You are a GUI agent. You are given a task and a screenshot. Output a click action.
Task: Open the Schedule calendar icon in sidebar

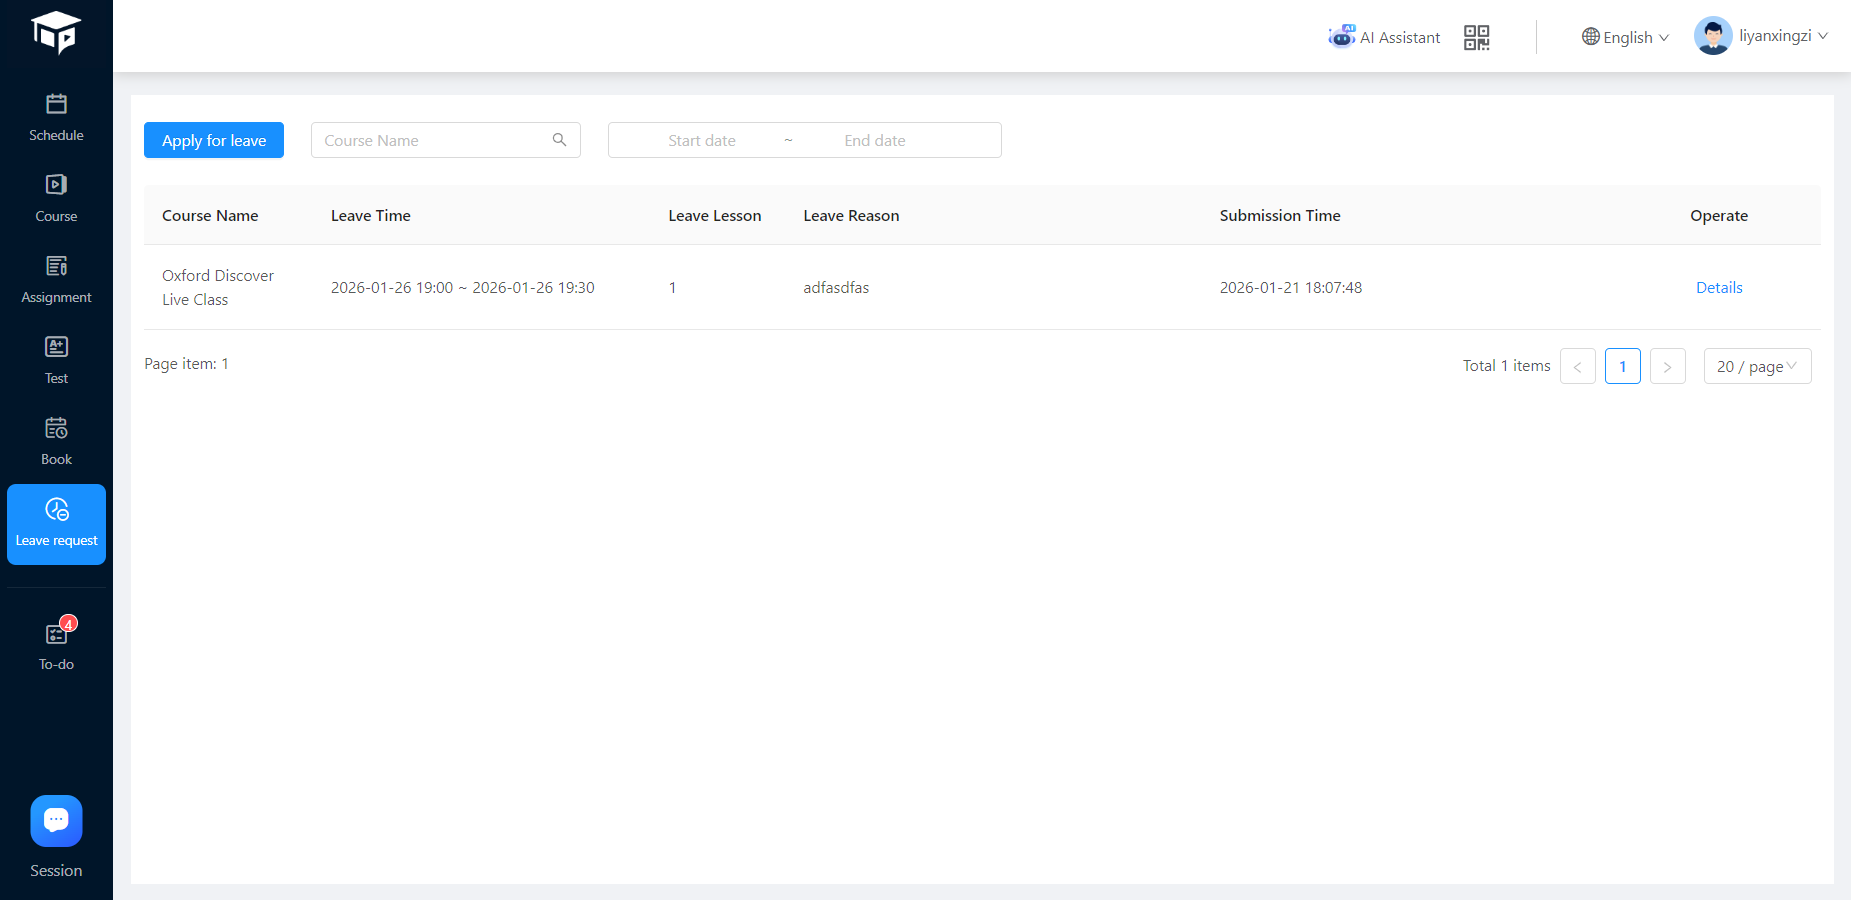(x=56, y=104)
